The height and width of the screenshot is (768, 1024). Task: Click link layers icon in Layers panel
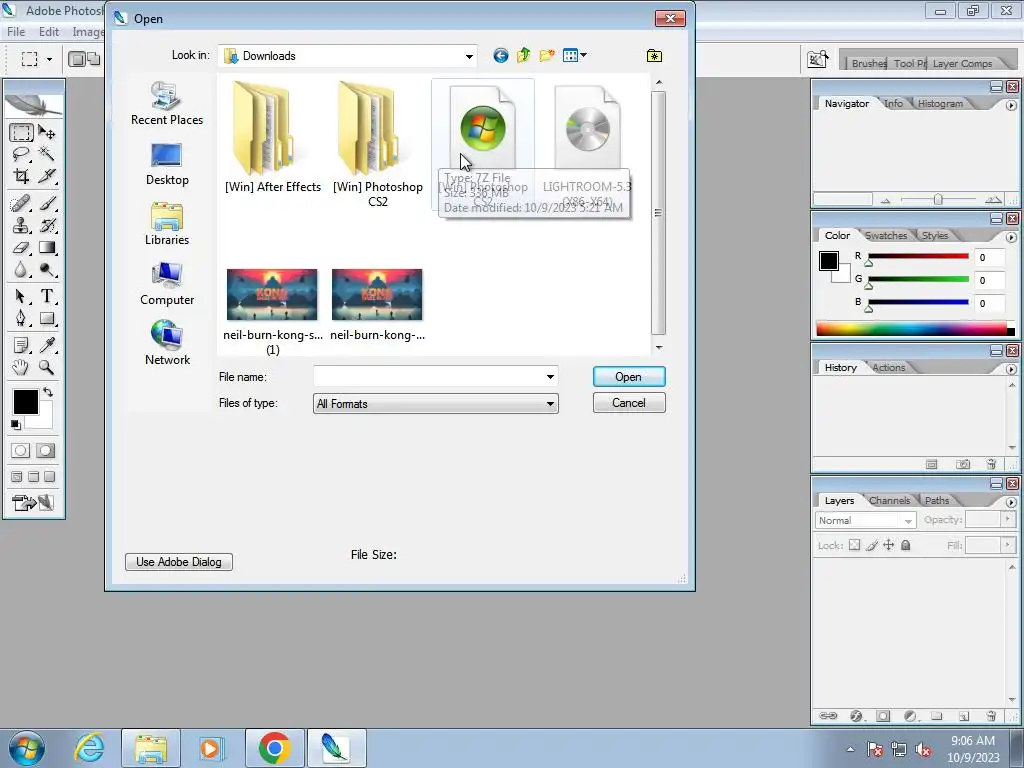pos(828,716)
